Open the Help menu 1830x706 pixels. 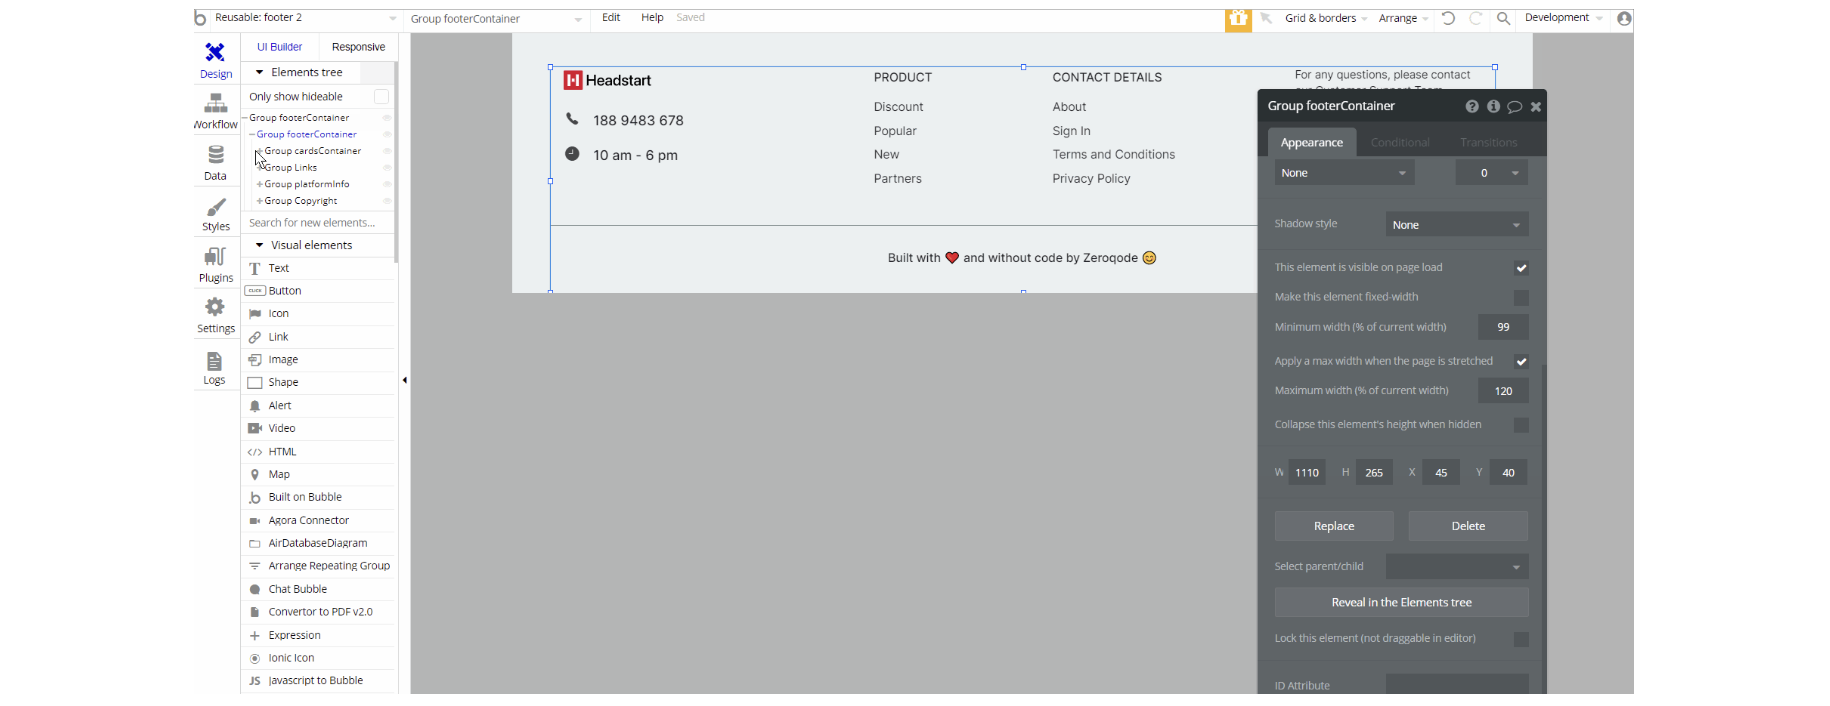652,18
